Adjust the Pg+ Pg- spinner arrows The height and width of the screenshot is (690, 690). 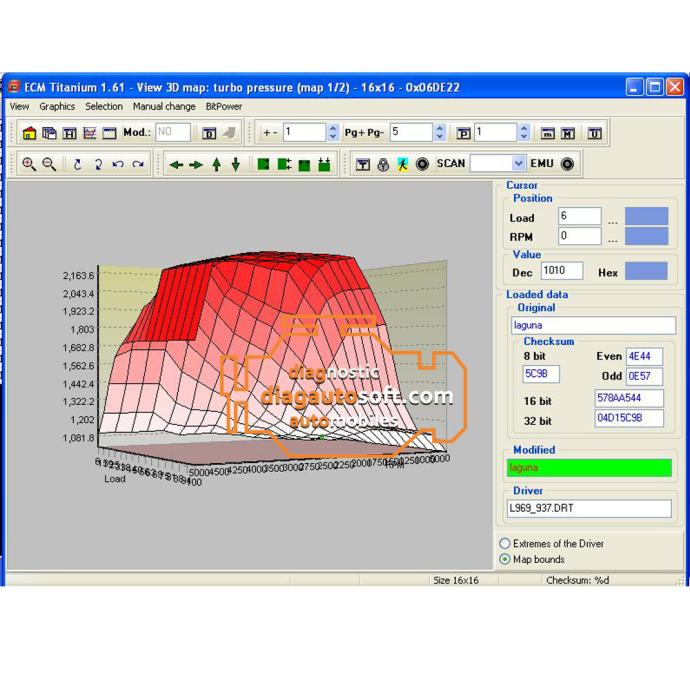click(439, 132)
